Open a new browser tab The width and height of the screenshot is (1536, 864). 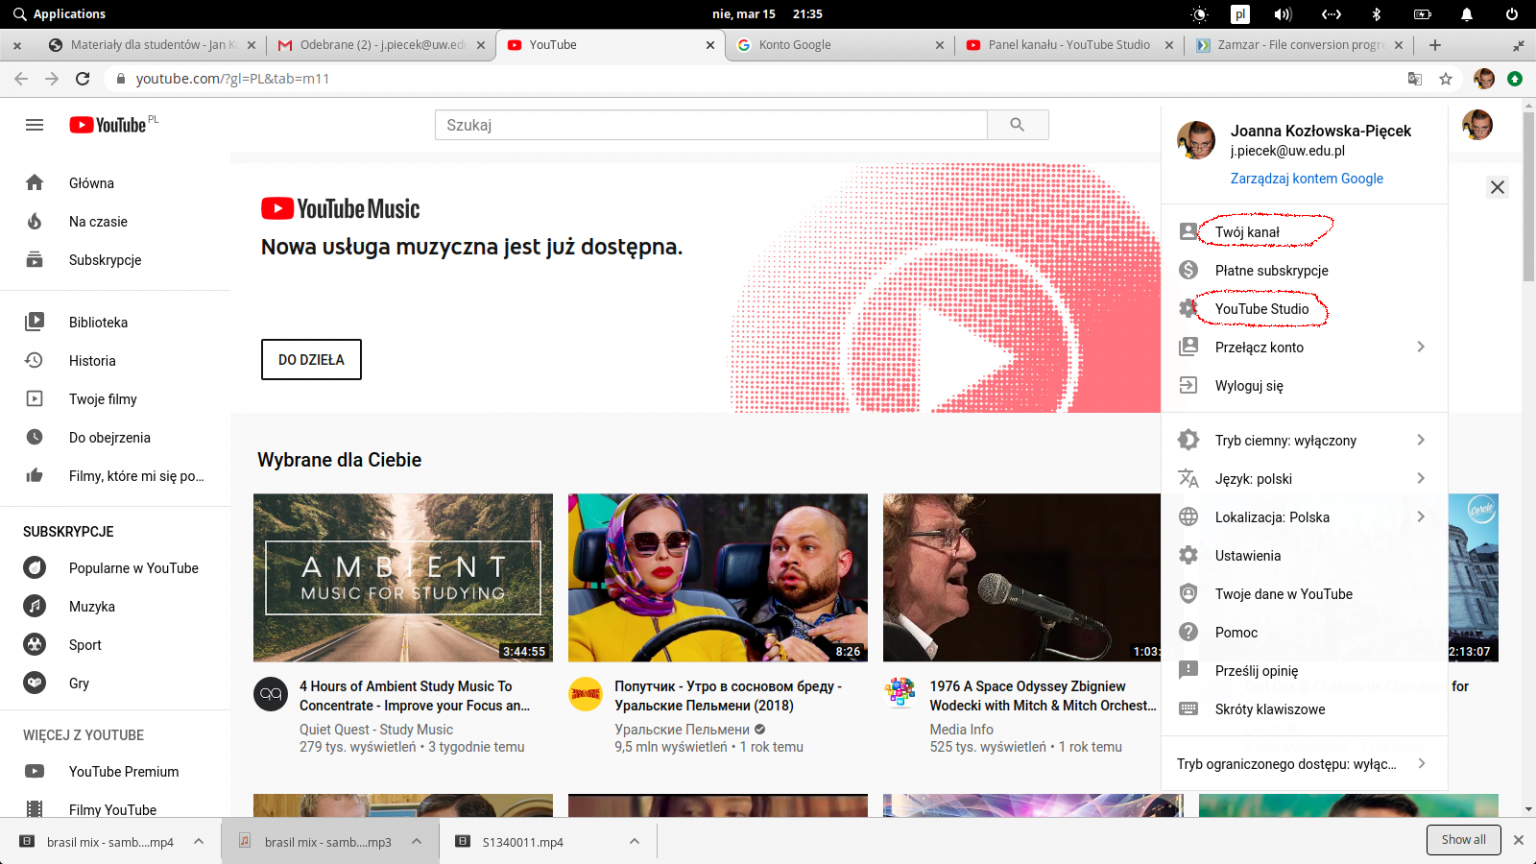(1435, 45)
